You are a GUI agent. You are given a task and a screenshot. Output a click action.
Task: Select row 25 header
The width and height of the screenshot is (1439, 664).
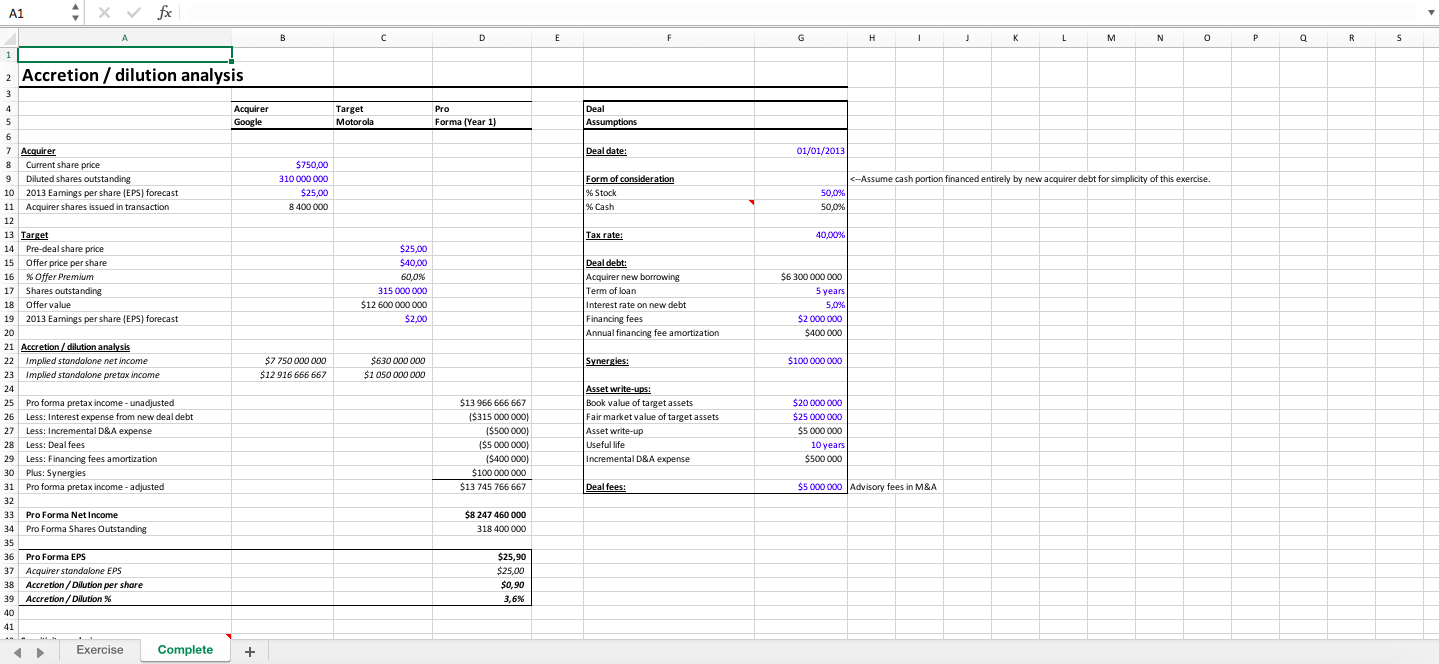point(8,402)
